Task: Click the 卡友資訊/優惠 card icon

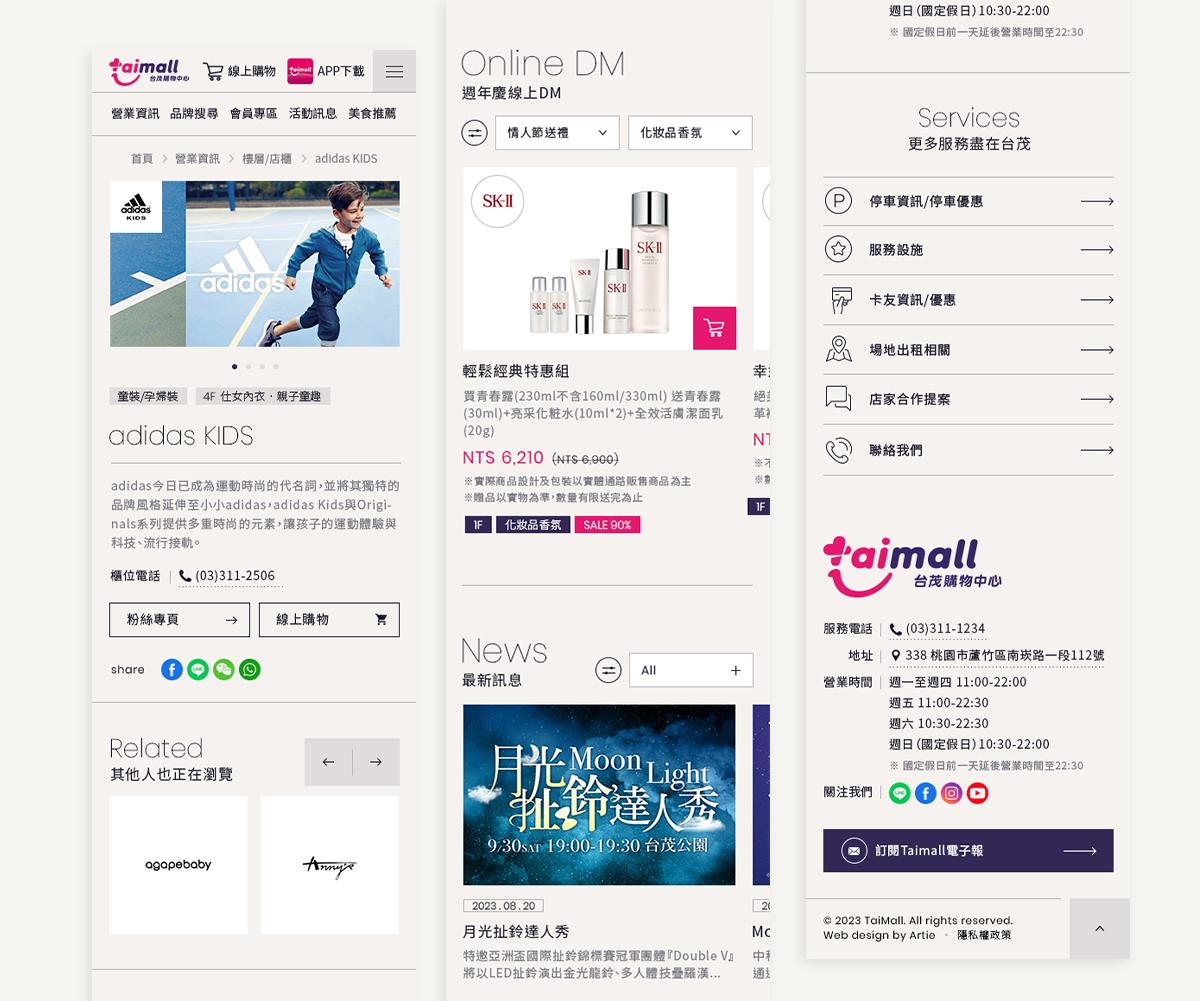Action: [x=840, y=300]
